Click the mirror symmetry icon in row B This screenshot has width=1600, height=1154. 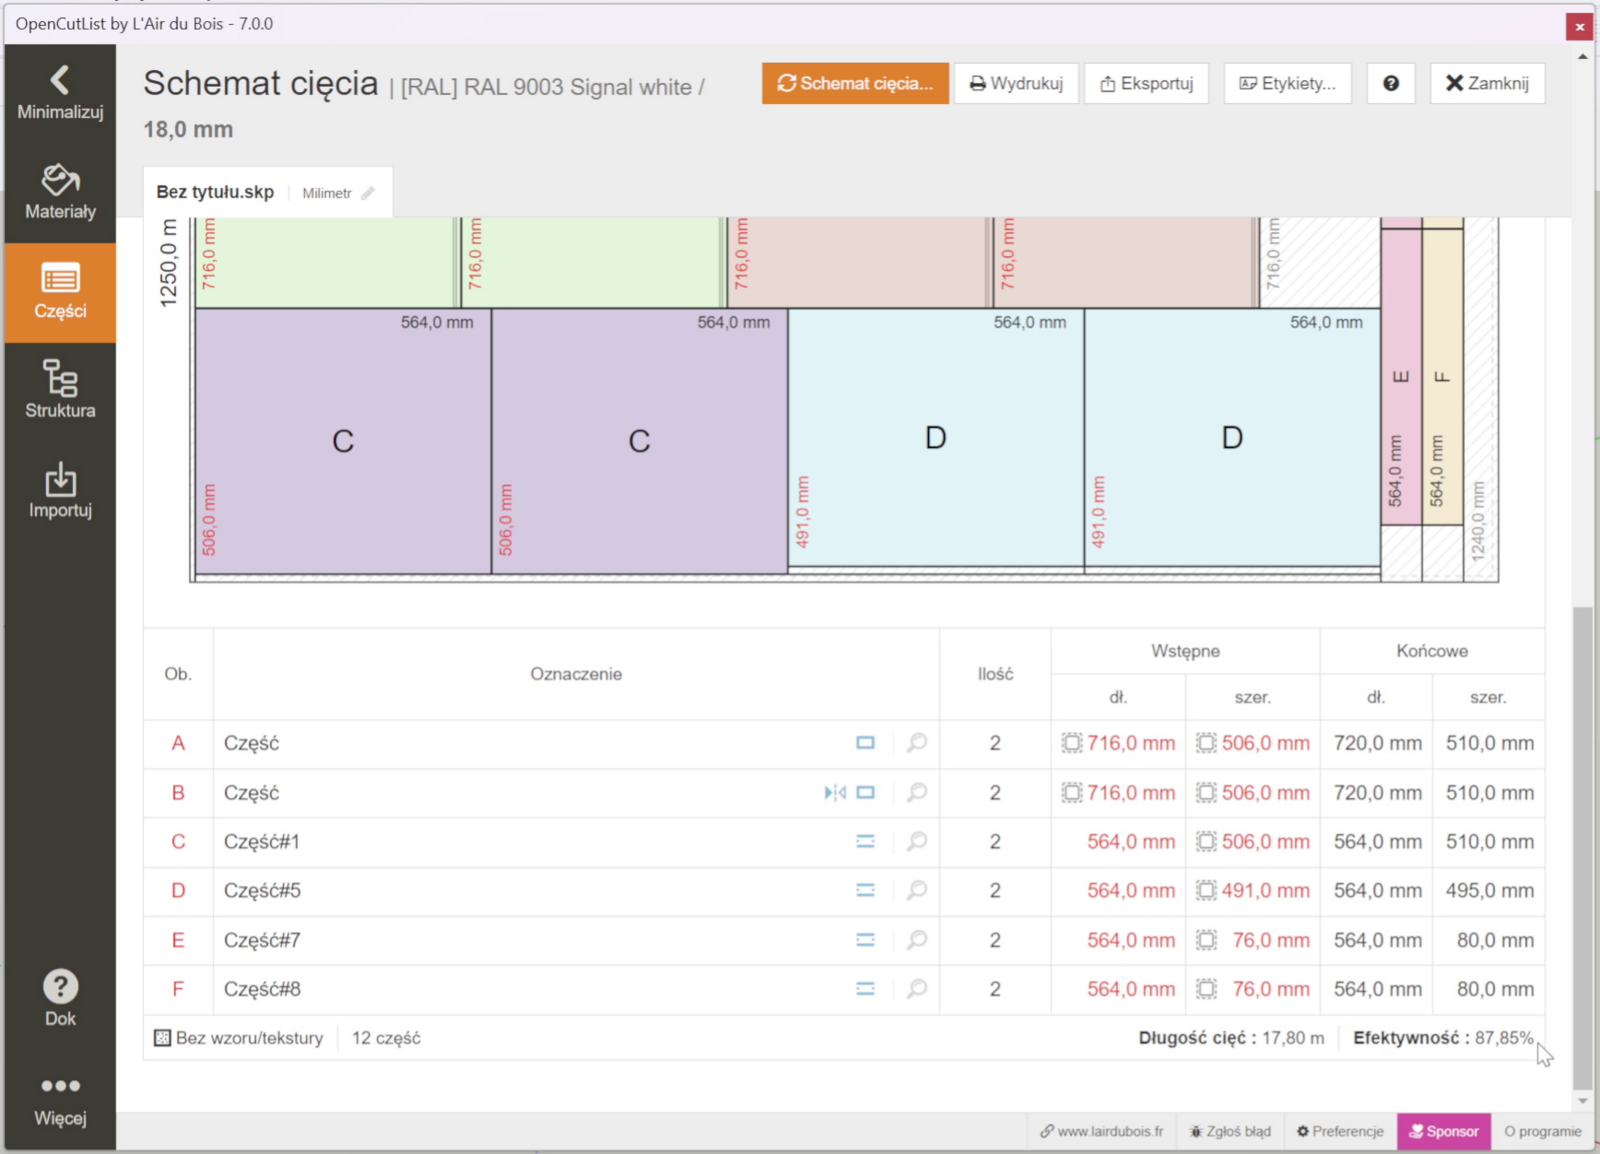point(834,793)
